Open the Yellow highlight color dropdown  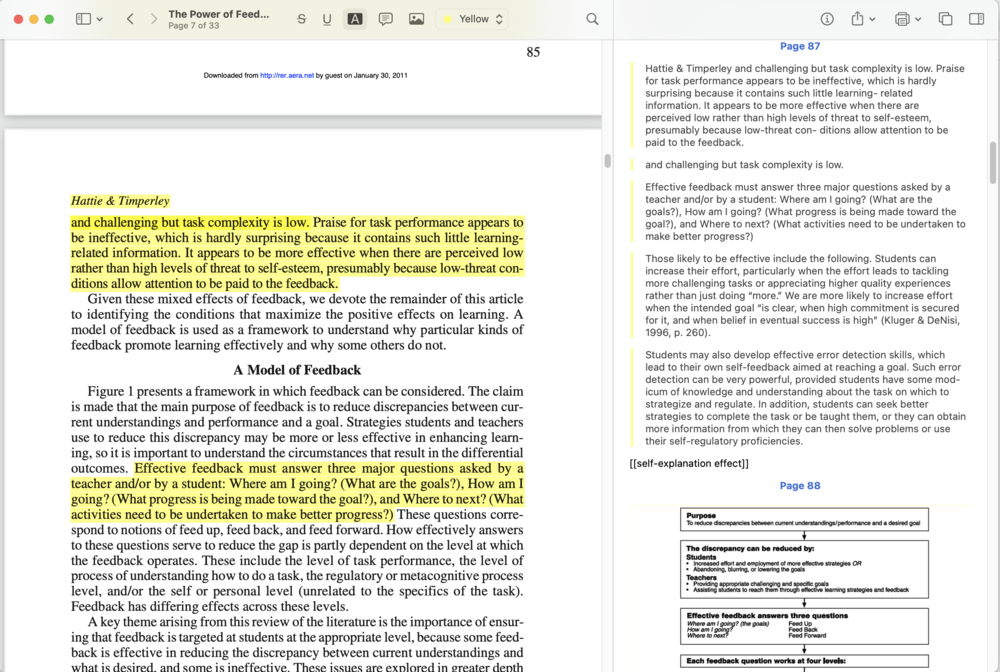coord(473,19)
